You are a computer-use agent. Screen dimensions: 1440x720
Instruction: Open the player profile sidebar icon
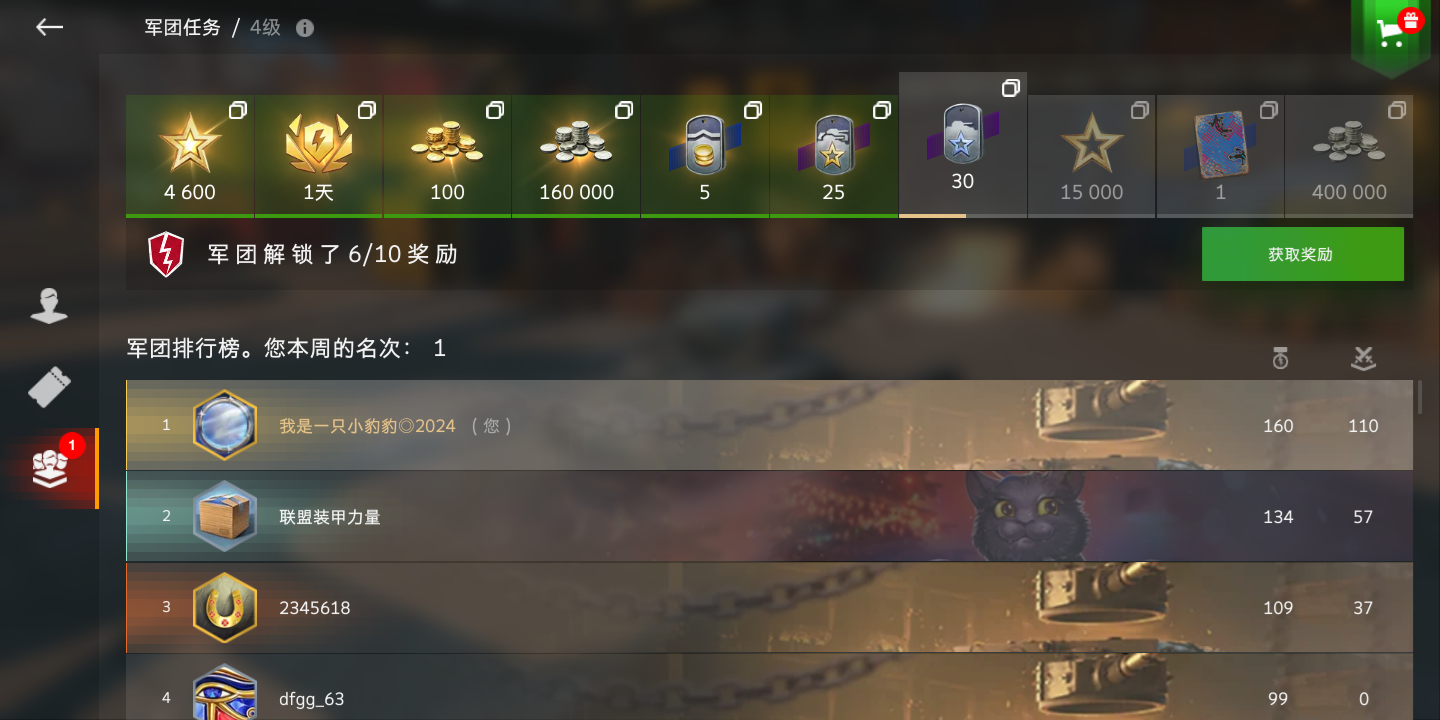coord(49,306)
